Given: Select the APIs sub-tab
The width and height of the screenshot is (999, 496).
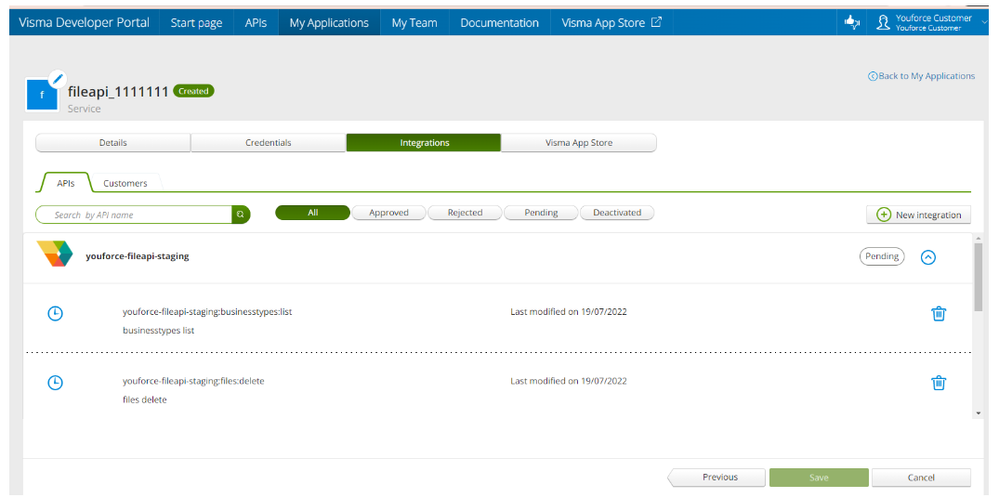Looking at the screenshot, I should click(66, 183).
